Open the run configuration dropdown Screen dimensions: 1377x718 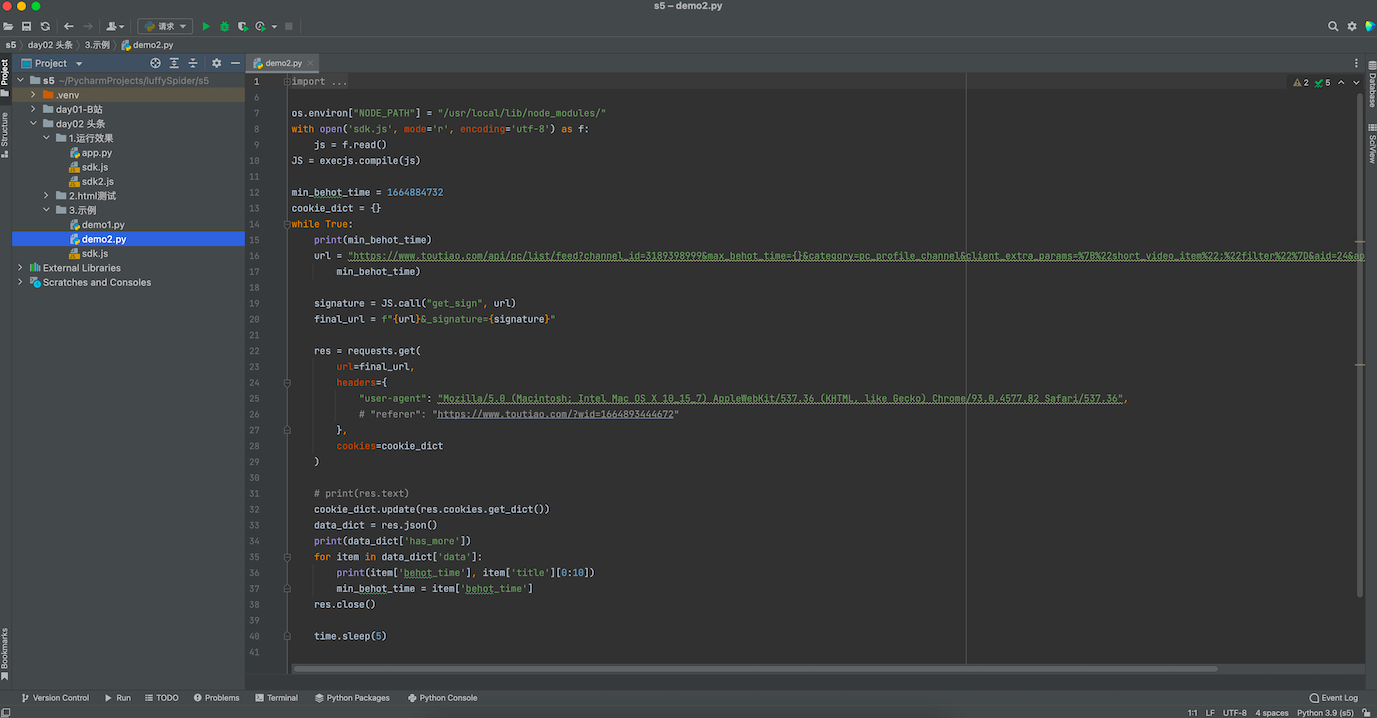(165, 26)
